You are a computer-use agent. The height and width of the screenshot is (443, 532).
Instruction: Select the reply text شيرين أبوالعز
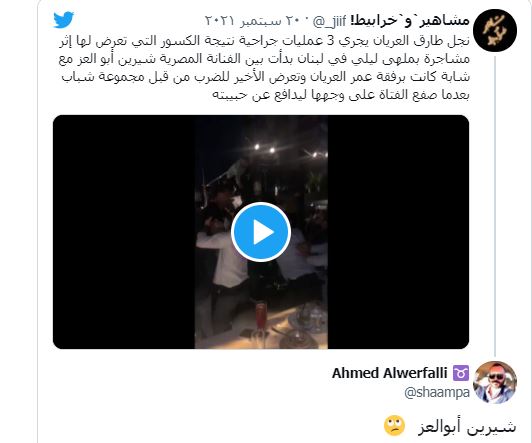tap(467, 427)
